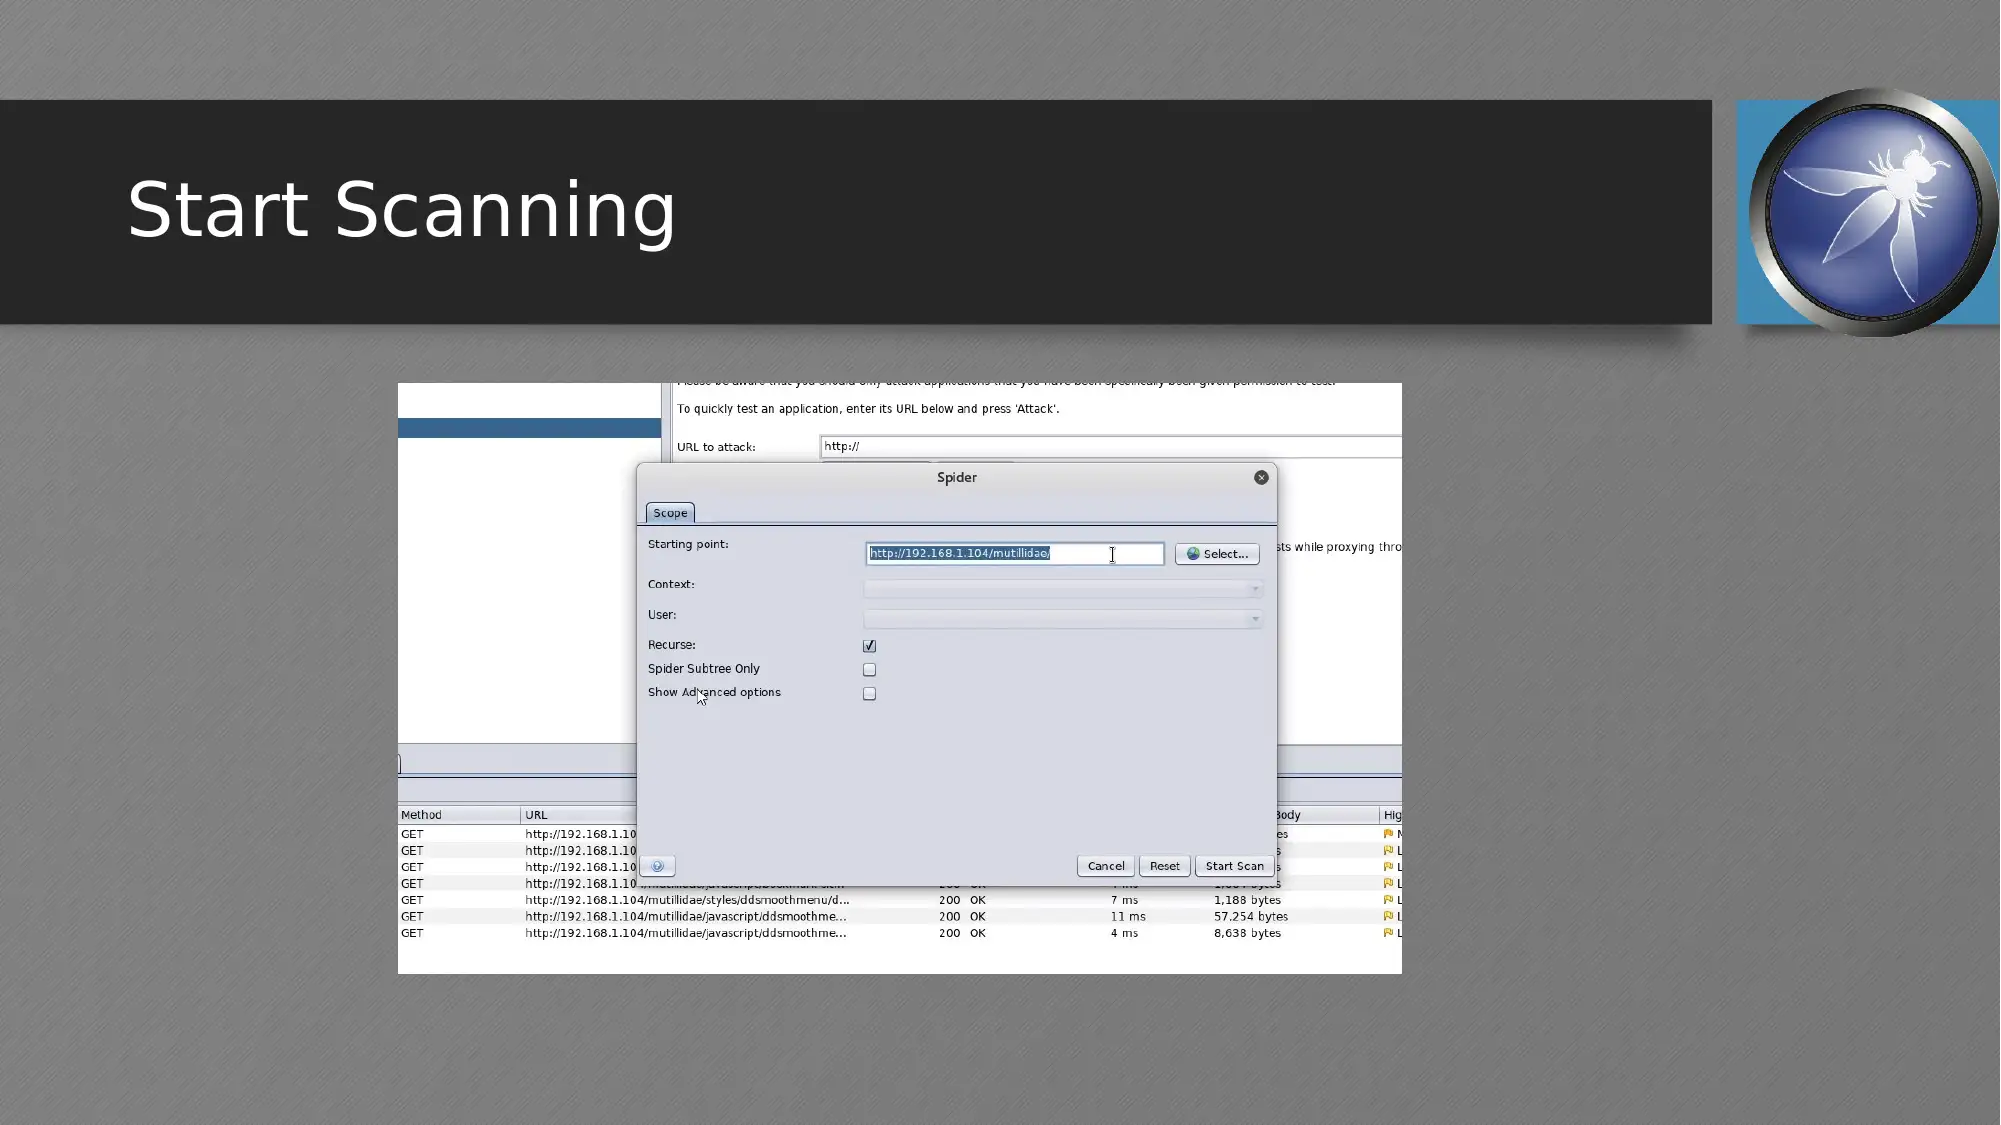Select the Scope tab in Spider dialog
Image resolution: width=2001 pixels, height=1125 pixels.
[x=671, y=512]
